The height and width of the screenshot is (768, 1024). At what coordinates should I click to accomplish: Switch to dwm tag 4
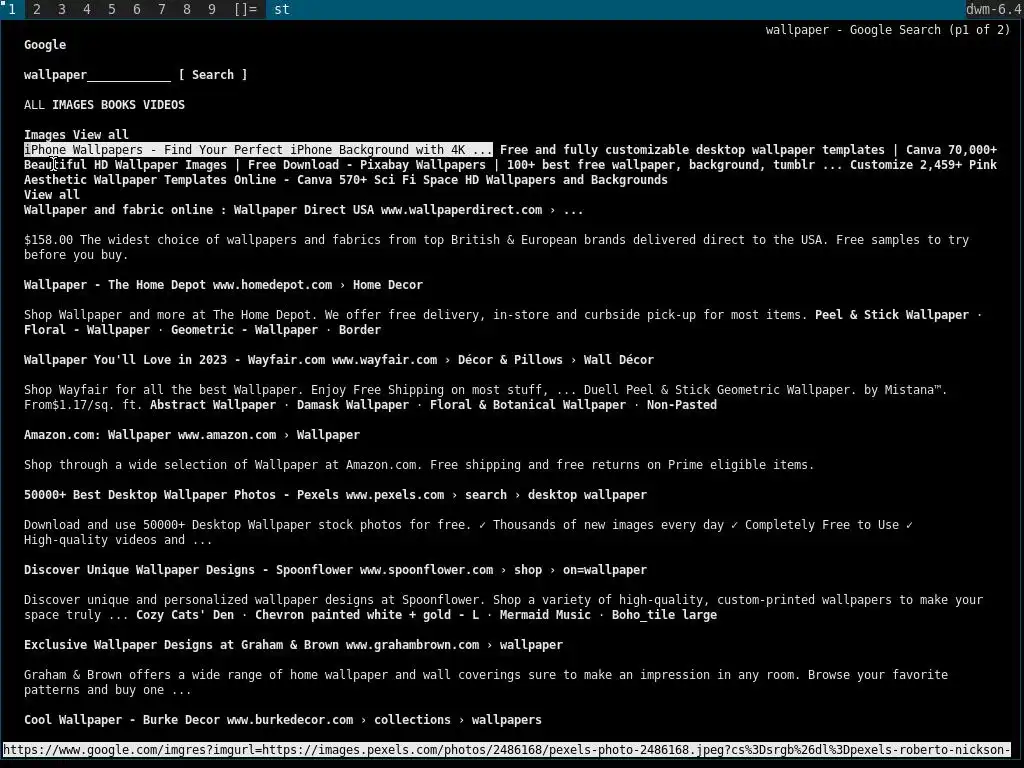click(87, 9)
